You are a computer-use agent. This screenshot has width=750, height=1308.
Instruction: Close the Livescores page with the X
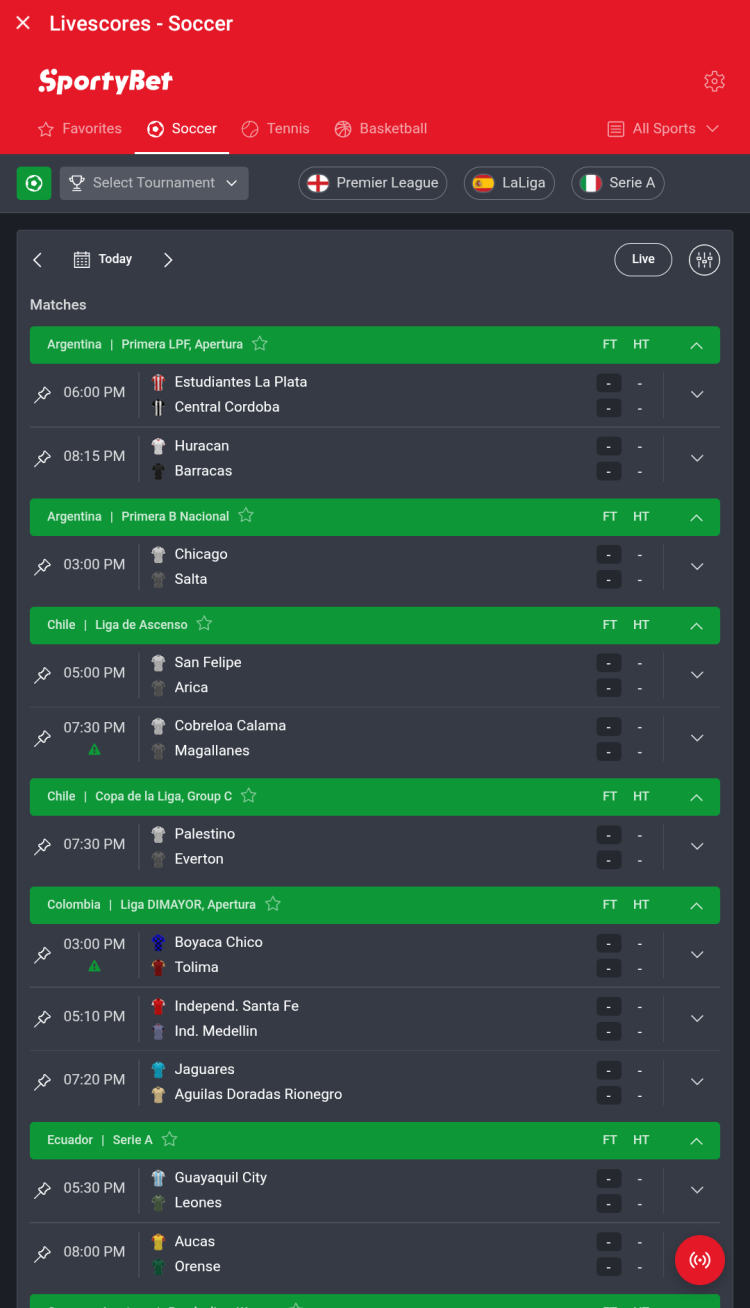[23, 23]
